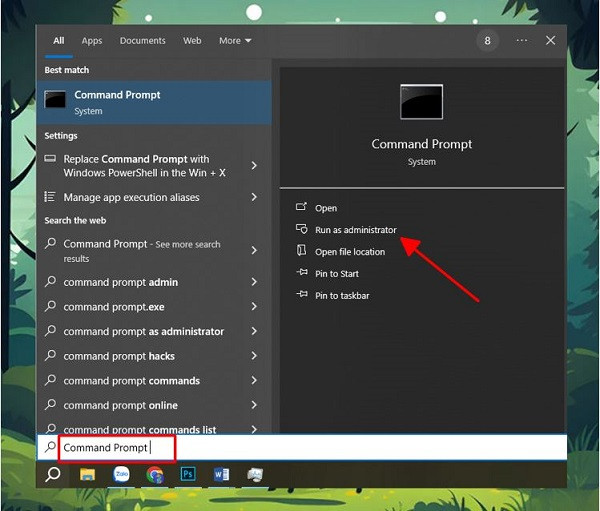The image size is (600, 511).
Task: Click search icon beside command prompt hacks
Action: pos(50,356)
